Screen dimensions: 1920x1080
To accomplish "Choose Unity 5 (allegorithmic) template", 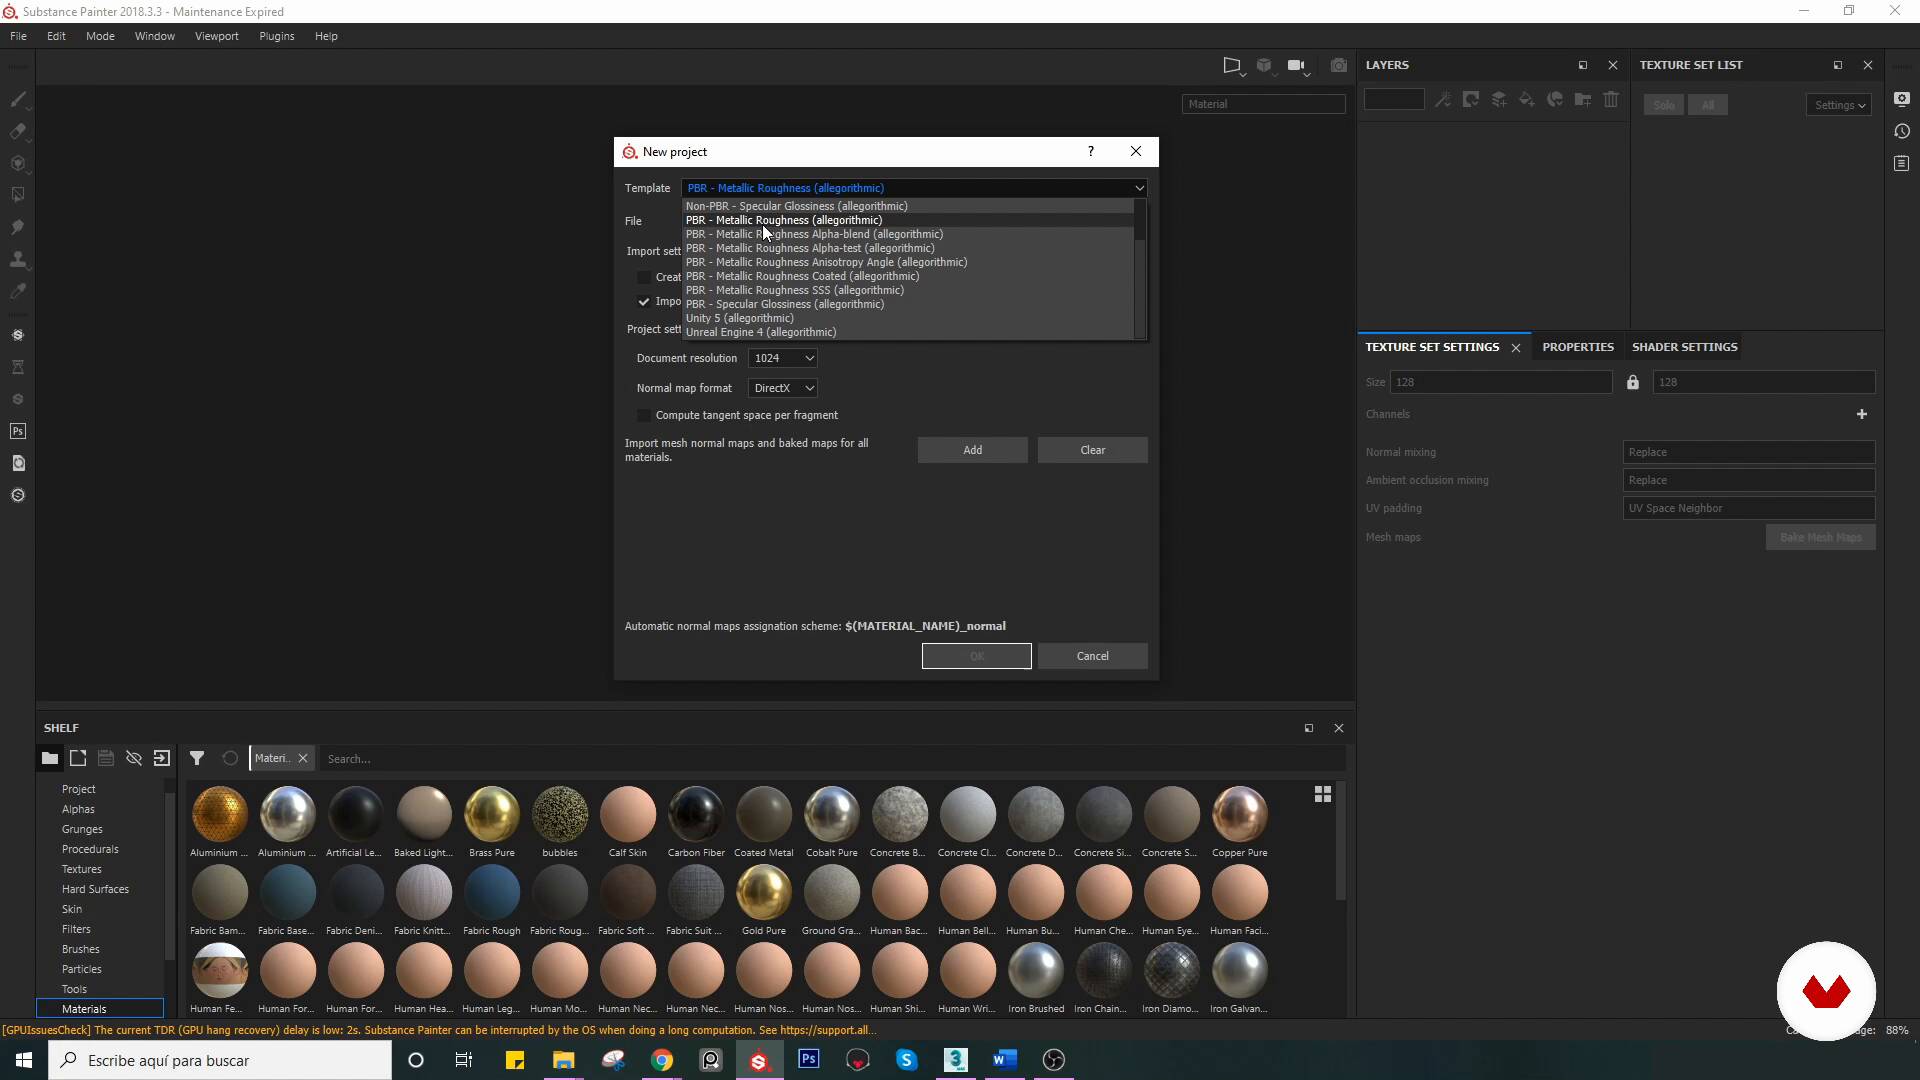I will [908, 318].
